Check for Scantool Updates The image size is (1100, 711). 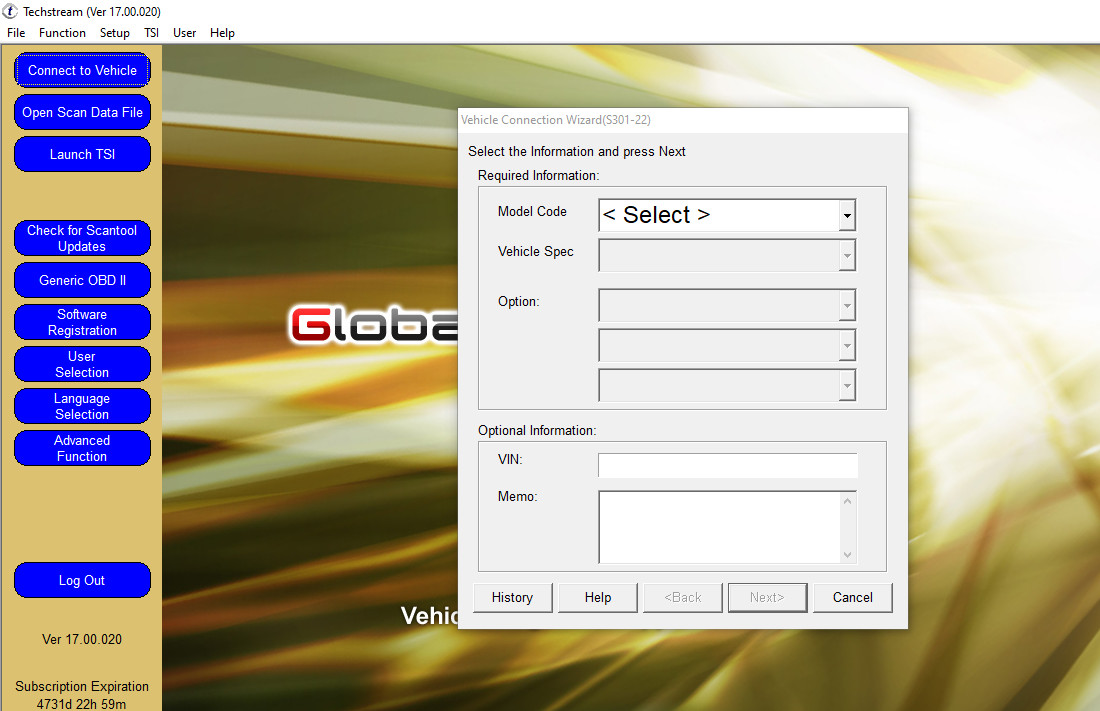[82, 239]
